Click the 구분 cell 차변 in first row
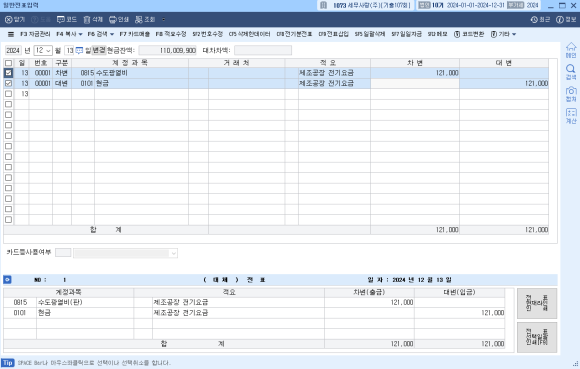The image size is (580, 369). (62, 73)
